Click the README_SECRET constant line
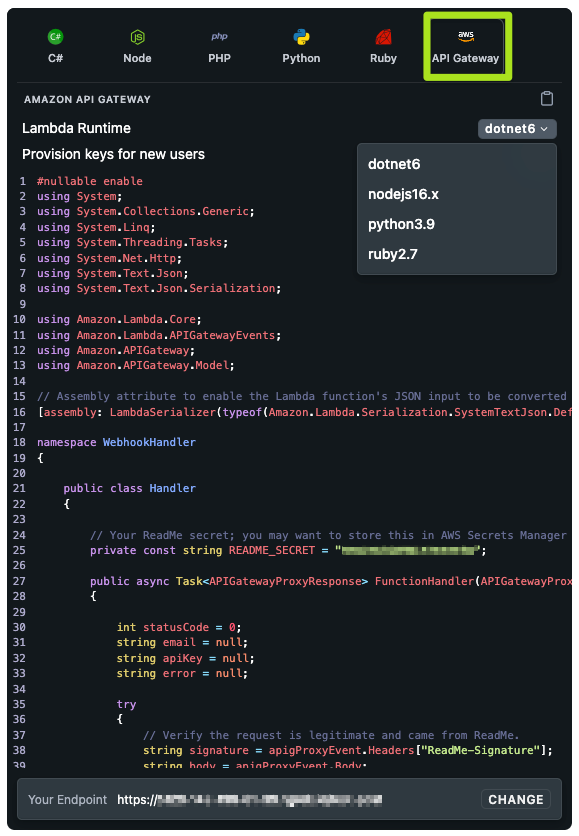Screen dimensions: 579x836 pyautogui.click(x=288, y=550)
